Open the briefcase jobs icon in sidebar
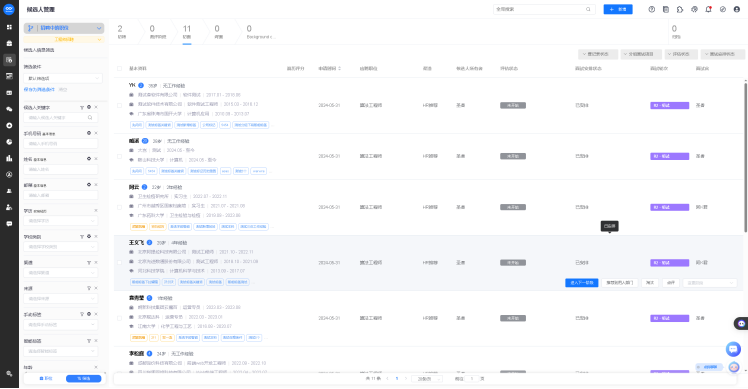The height and width of the screenshot is (389, 748). [9, 43]
